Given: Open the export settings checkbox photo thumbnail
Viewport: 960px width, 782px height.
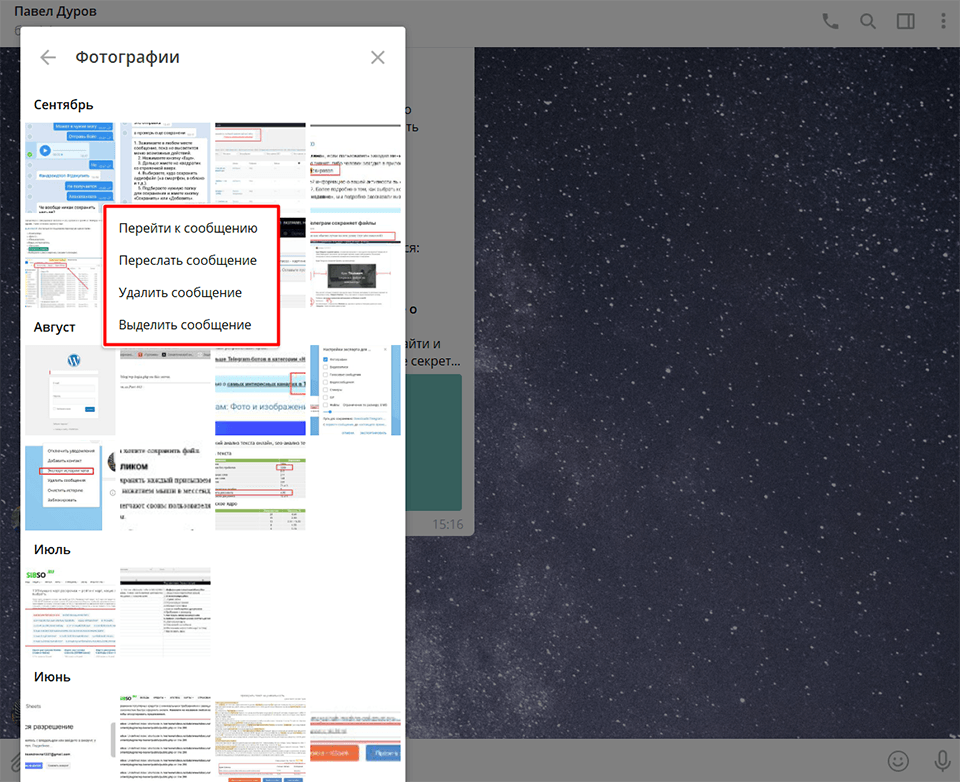Looking at the screenshot, I should click(x=355, y=390).
